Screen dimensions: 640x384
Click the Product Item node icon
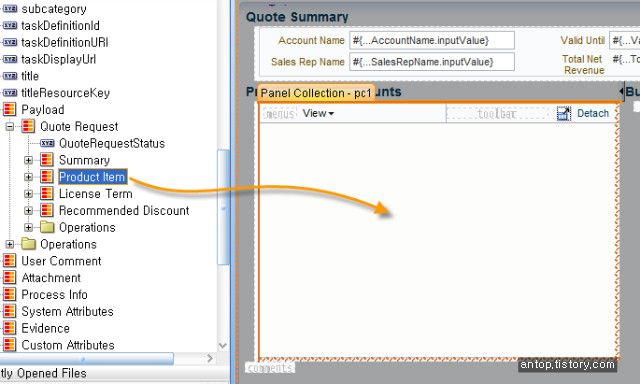coord(47,177)
